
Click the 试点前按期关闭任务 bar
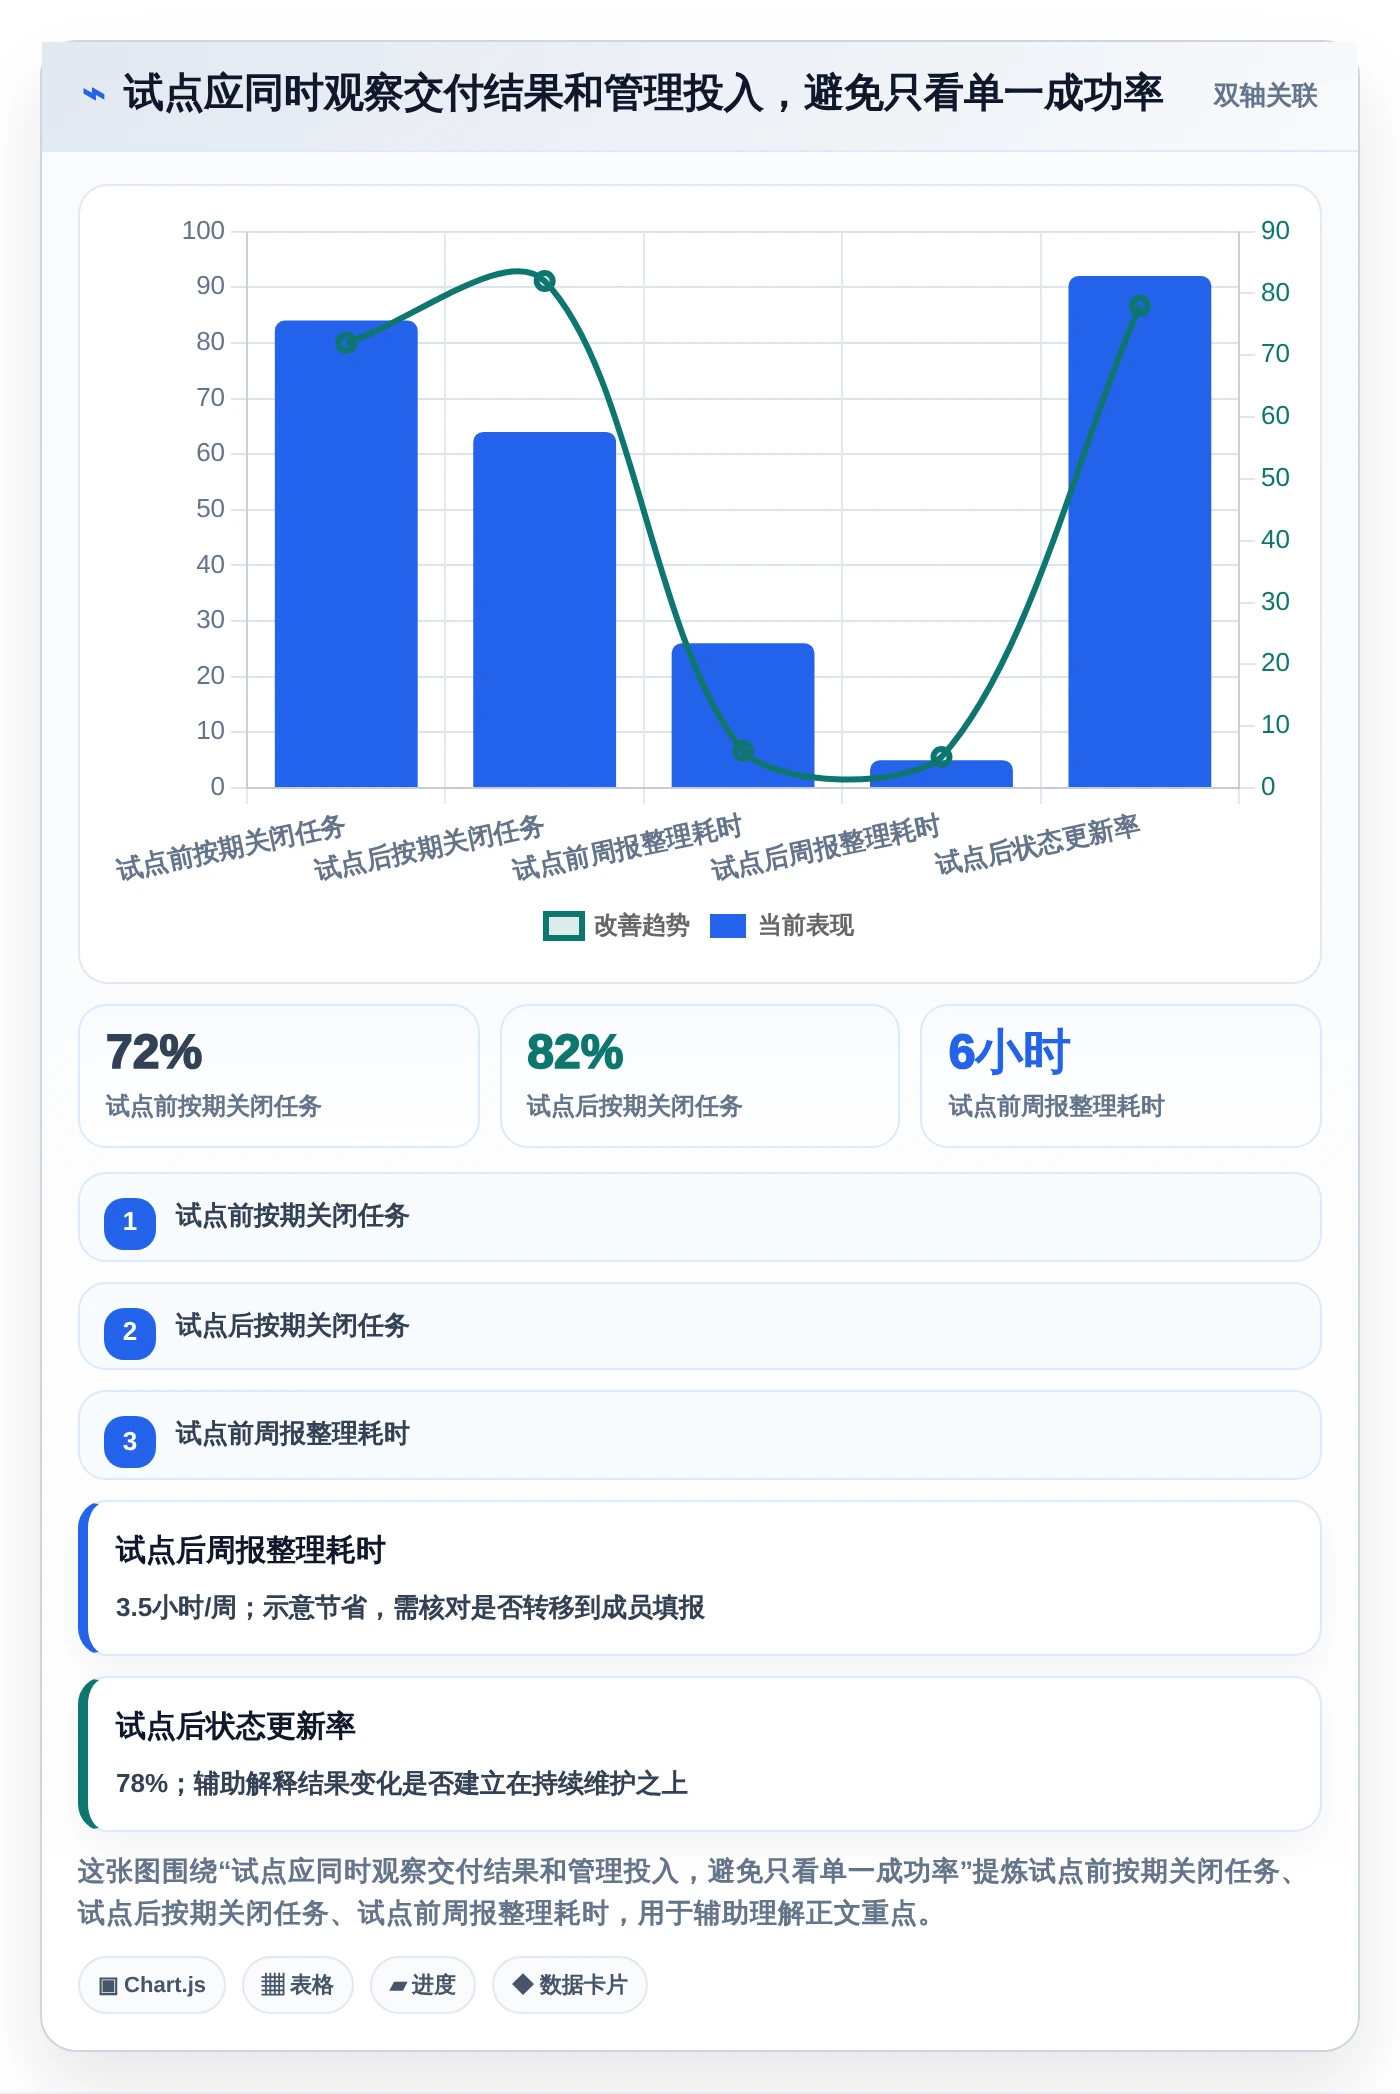(x=346, y=554)
